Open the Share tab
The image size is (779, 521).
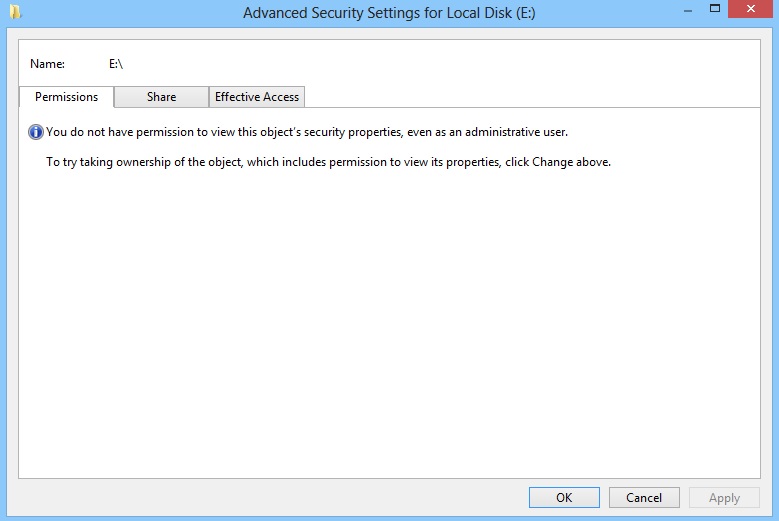coord(161,97)
